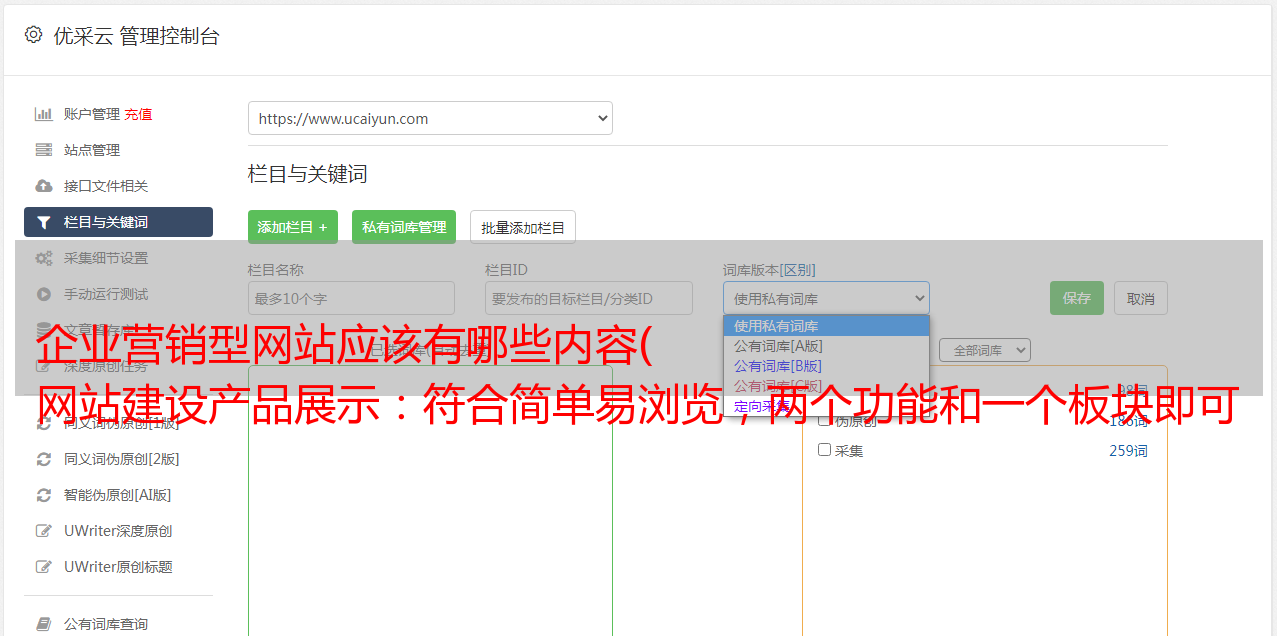Screen dimensions: 1277x636
Task: Click the server icon for 站点管理
Action: (44, 150)
